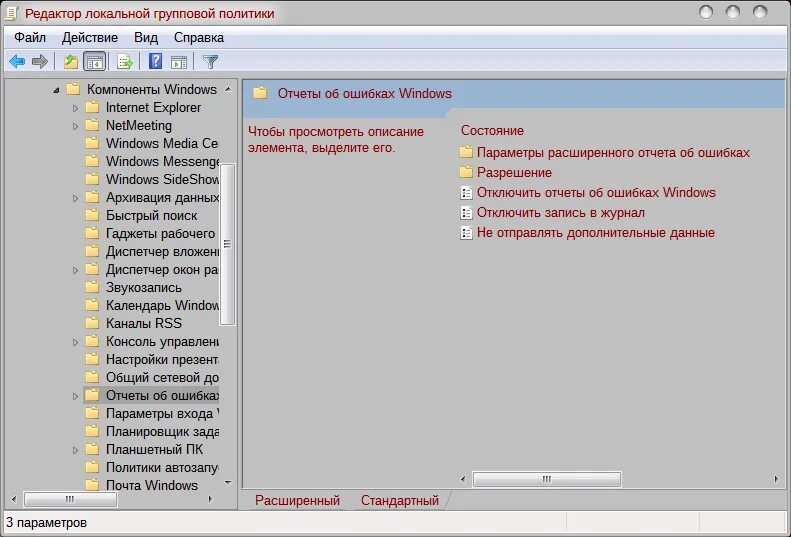This screenshot has width=791, height=537.
Task: Select Windows Media Center folder in tree
Action: [161, 143]
